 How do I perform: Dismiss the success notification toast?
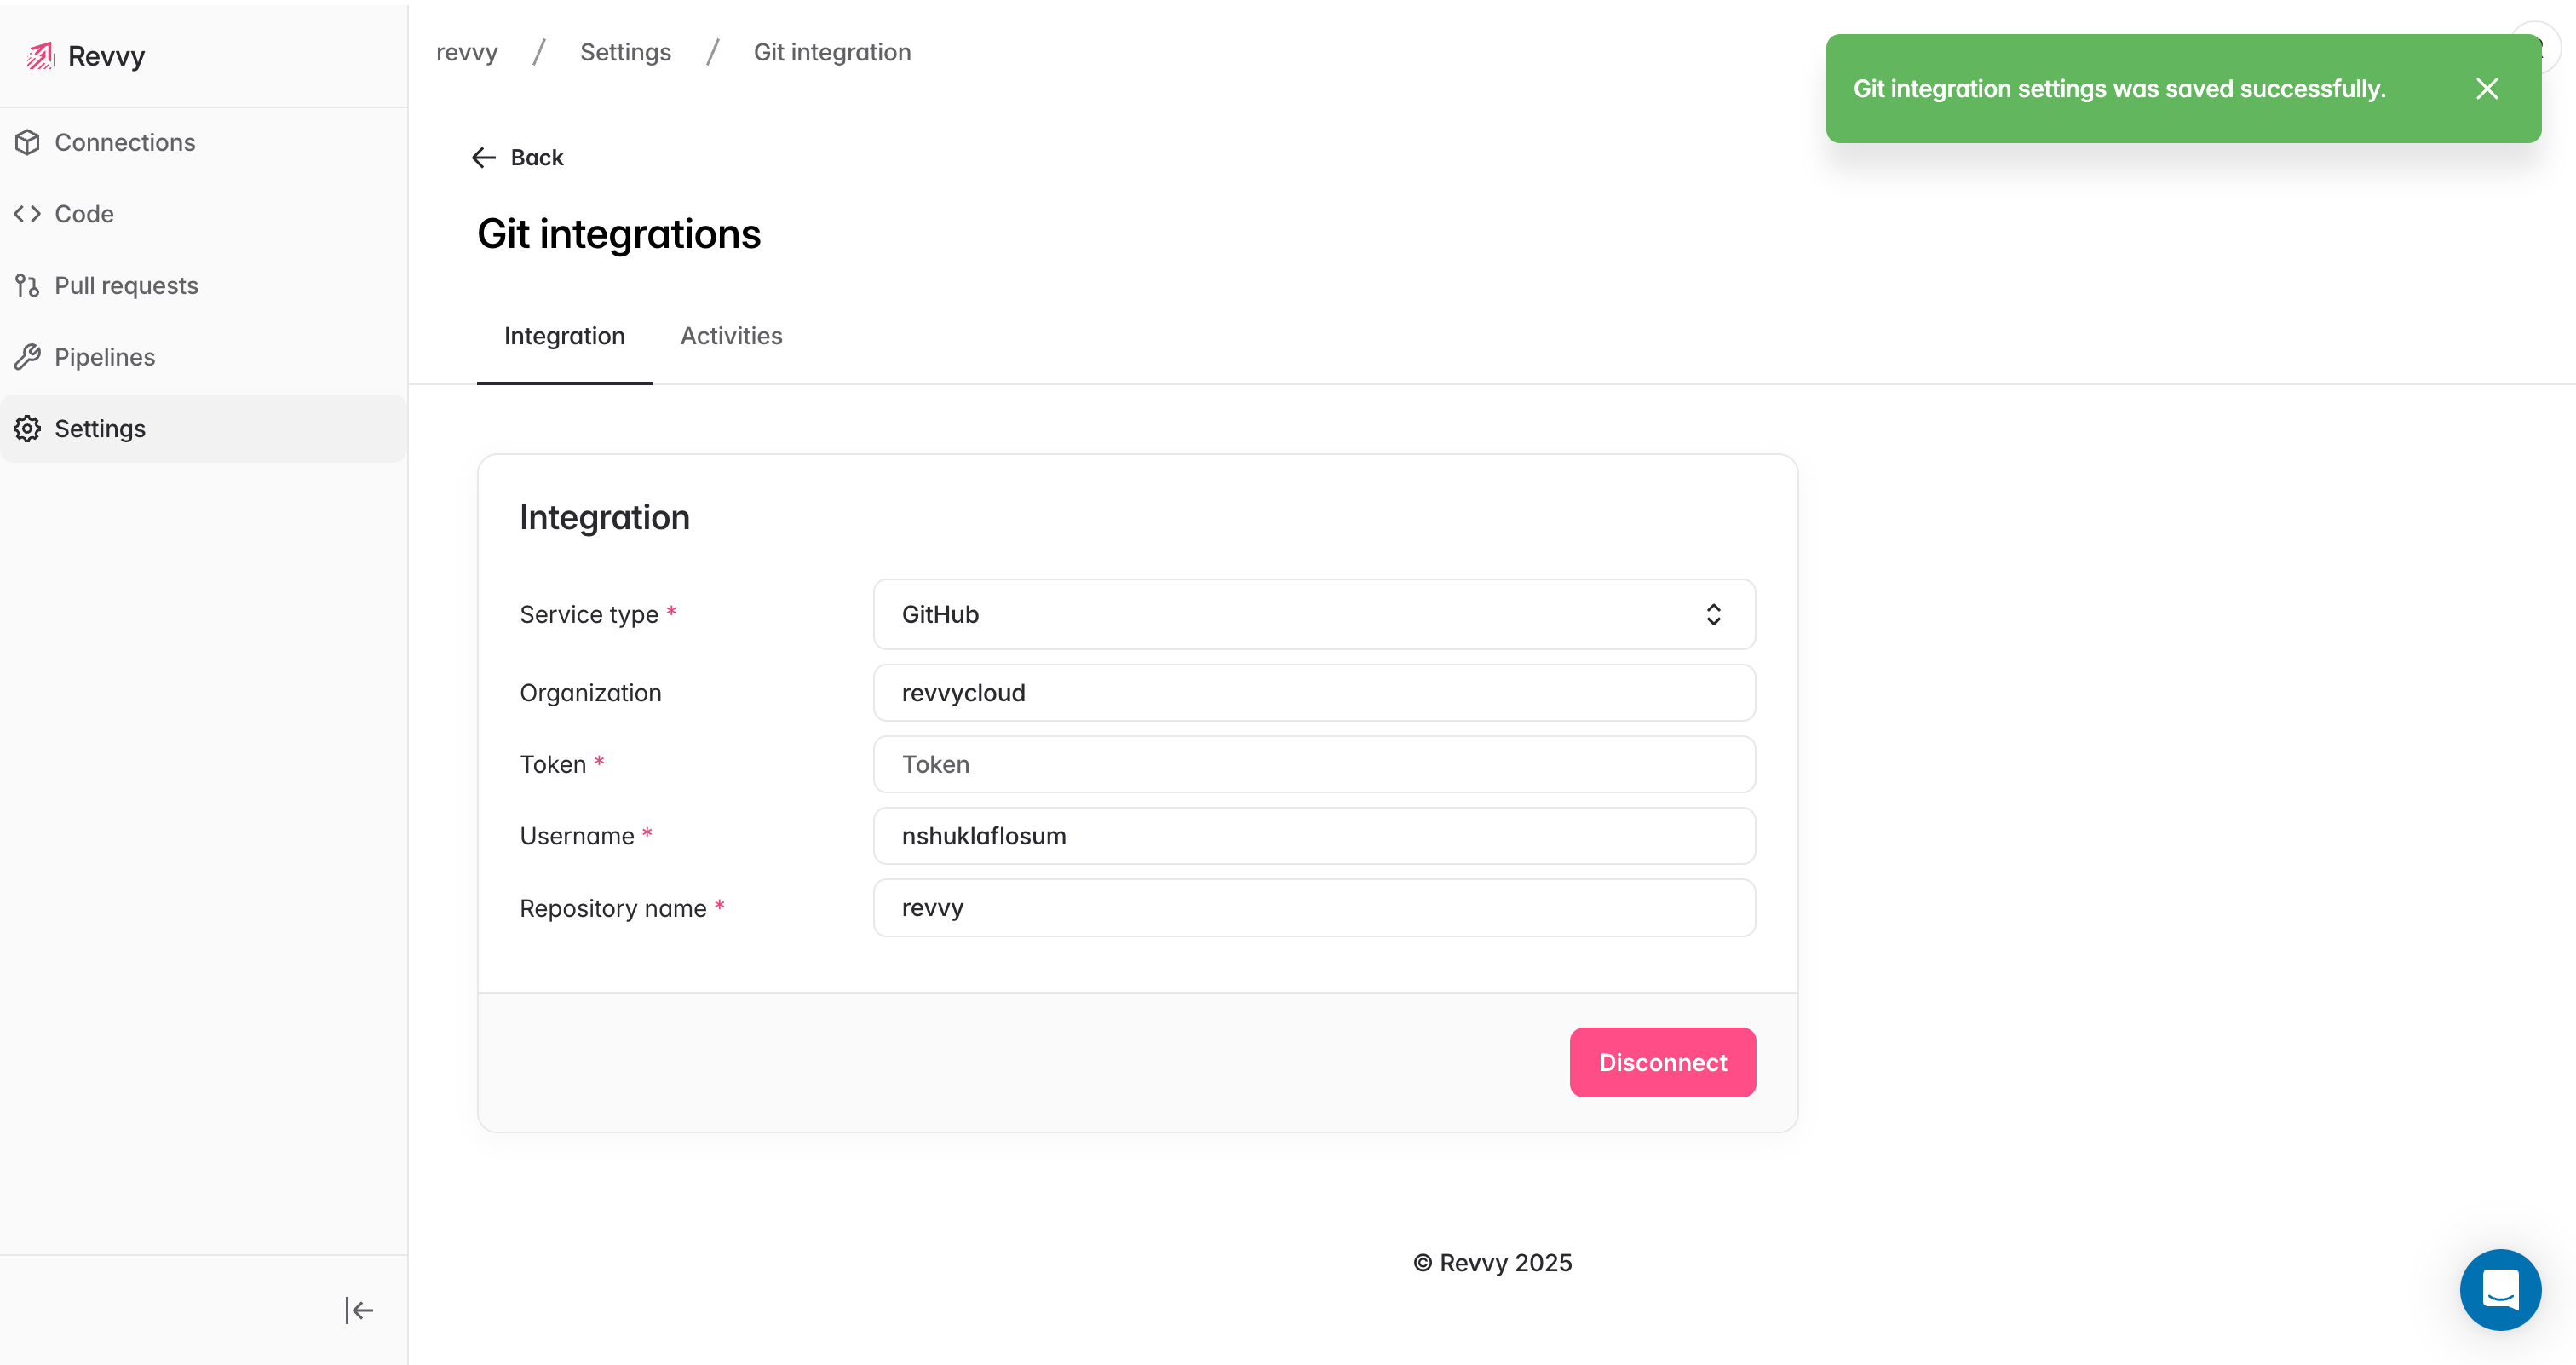[x=2487, y=89]
